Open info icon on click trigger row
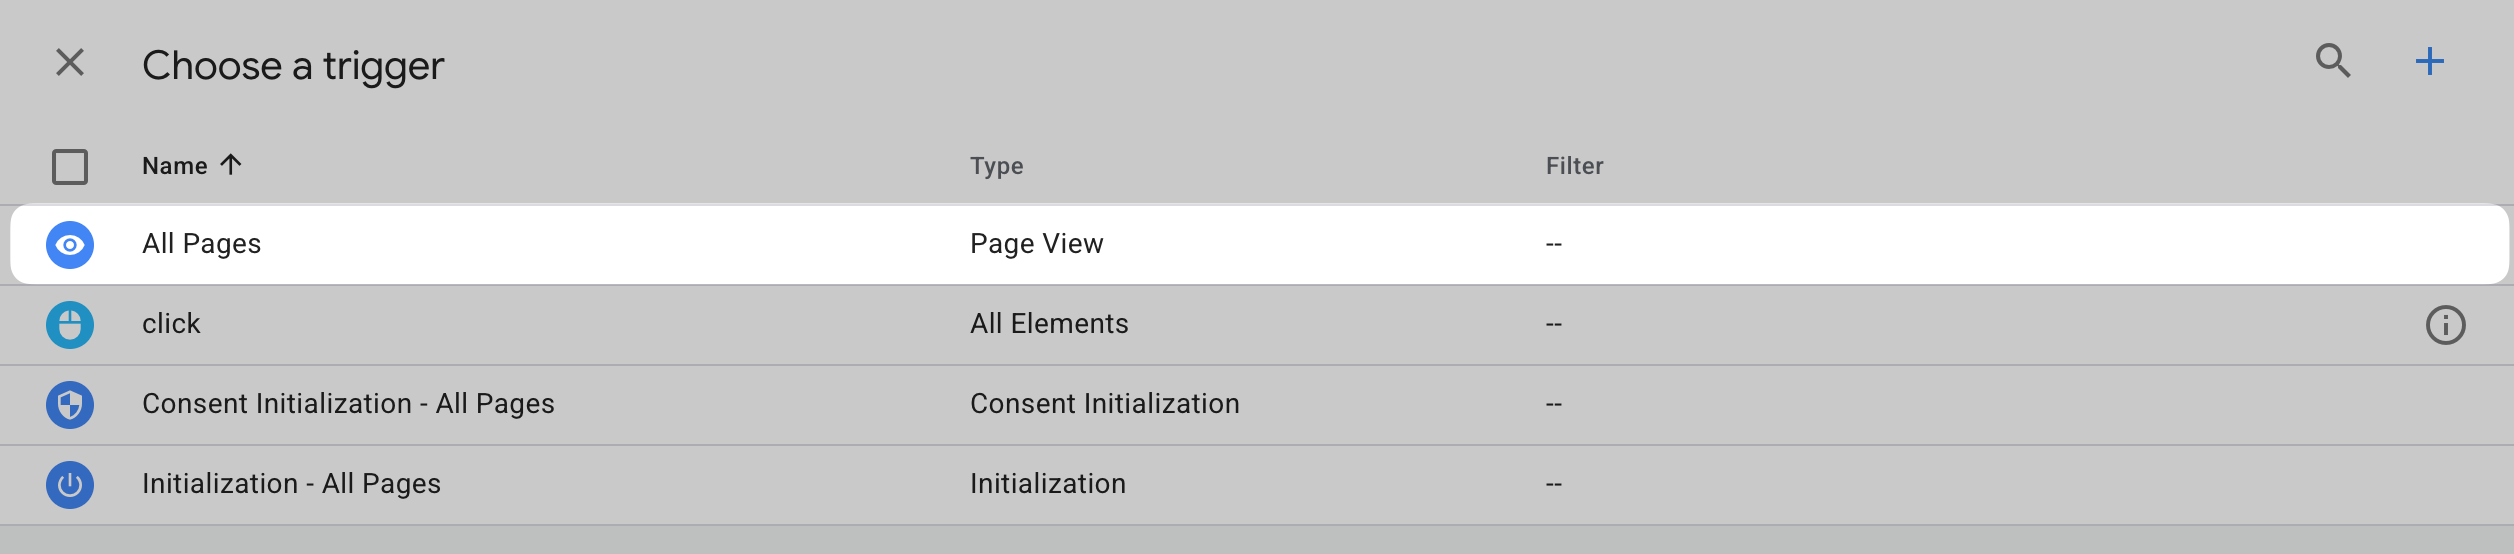 (2445, 325)
